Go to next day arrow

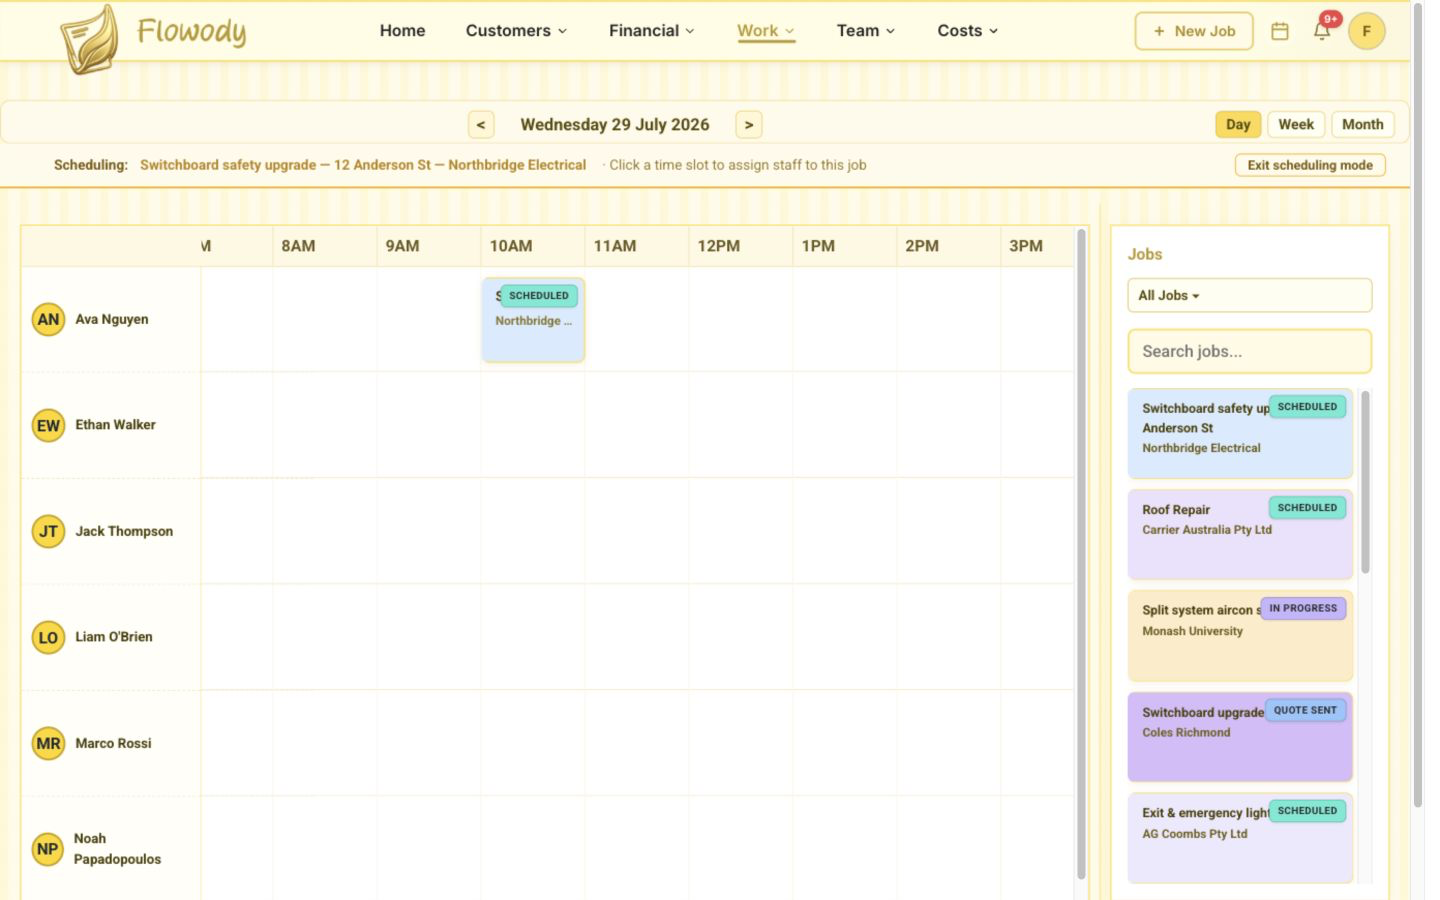(x=749, y=125)
